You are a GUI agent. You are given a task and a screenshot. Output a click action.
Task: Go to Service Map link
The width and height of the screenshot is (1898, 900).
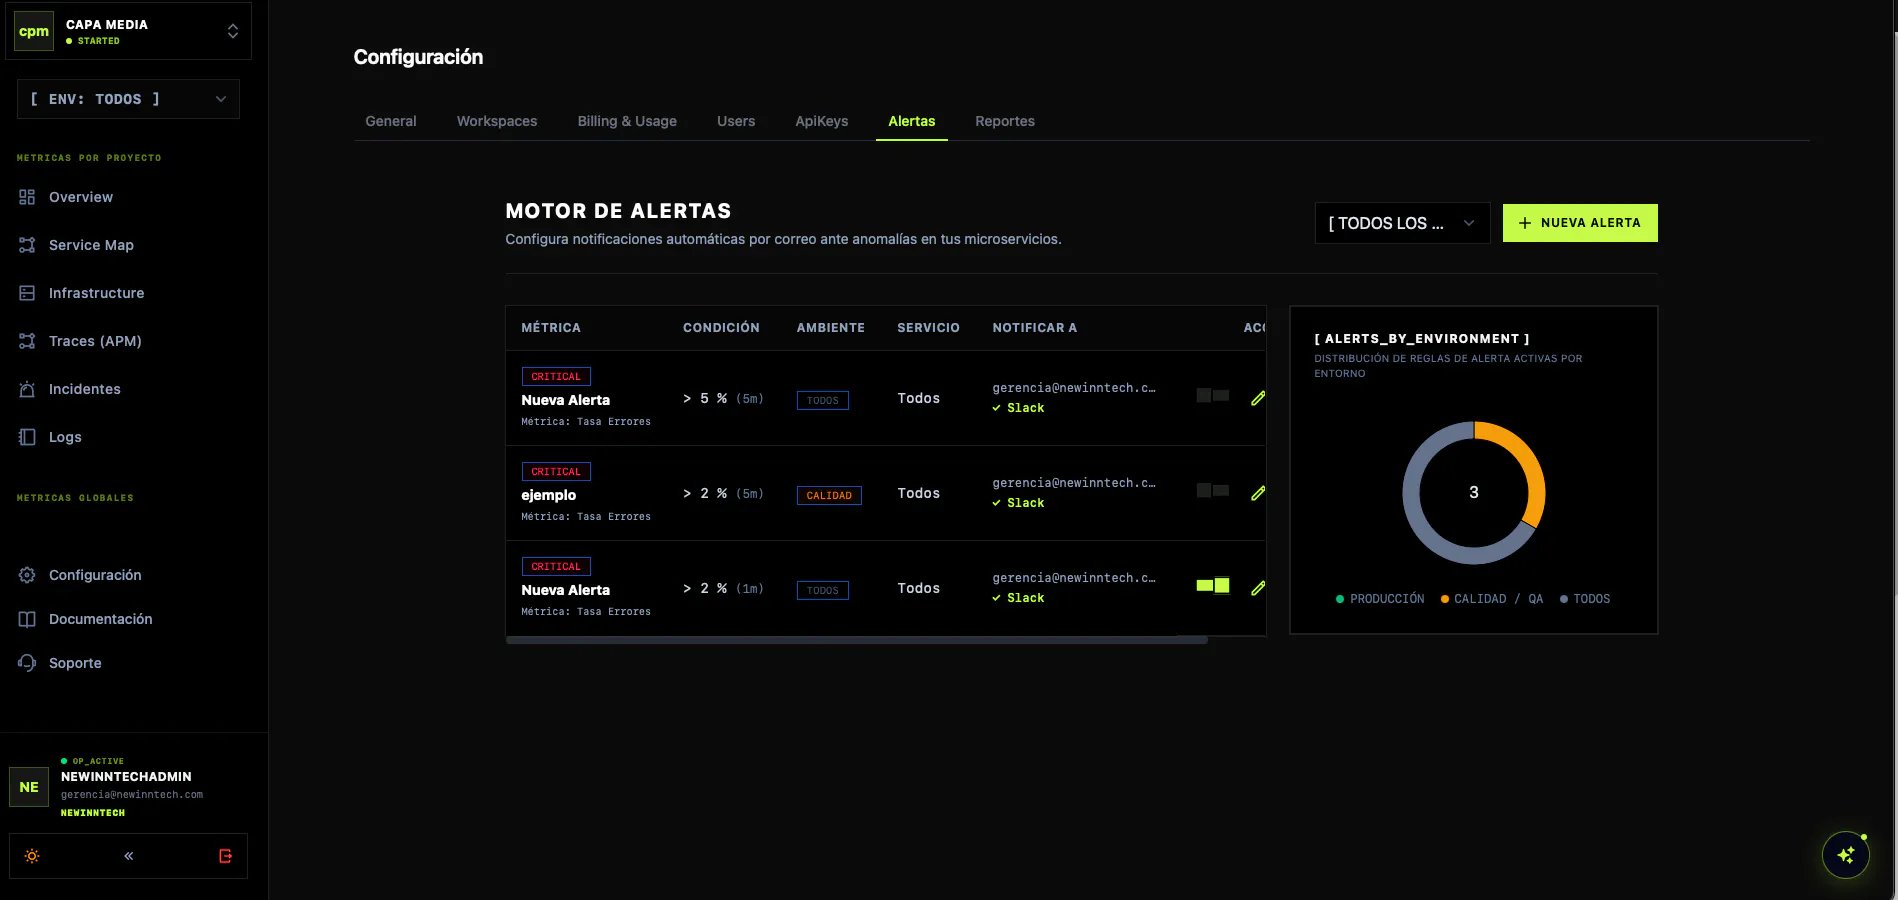coord(91,245)
